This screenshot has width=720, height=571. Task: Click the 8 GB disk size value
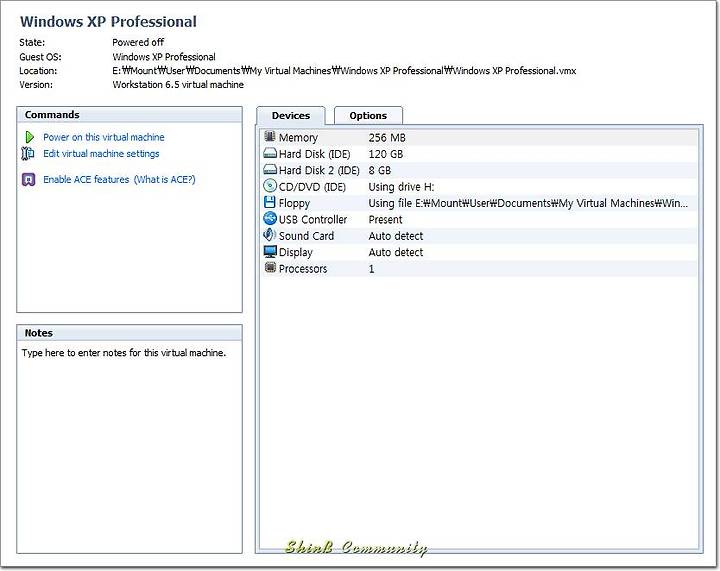point(380,170)
